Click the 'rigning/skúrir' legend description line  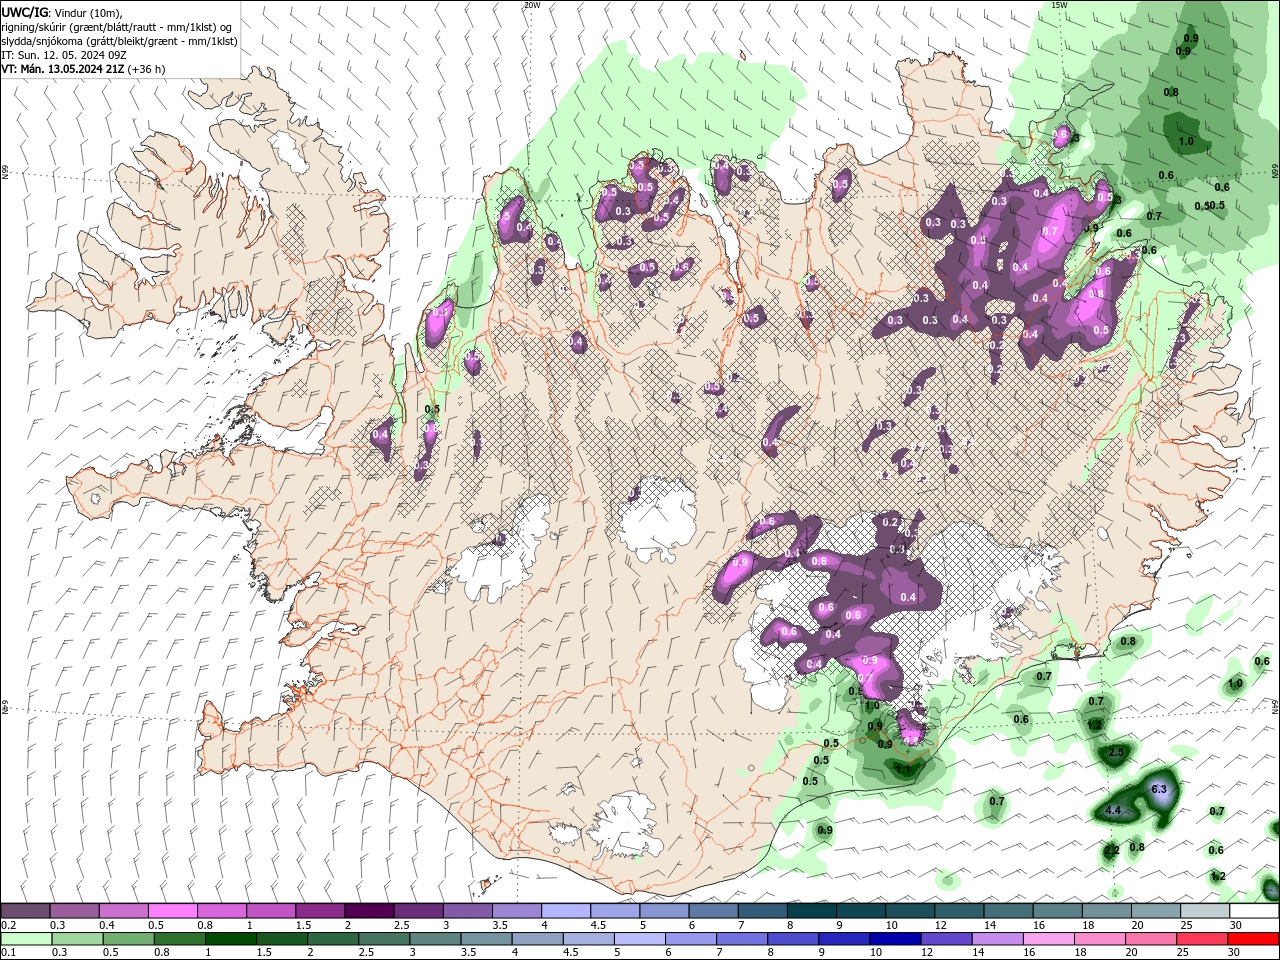(118, 27)
